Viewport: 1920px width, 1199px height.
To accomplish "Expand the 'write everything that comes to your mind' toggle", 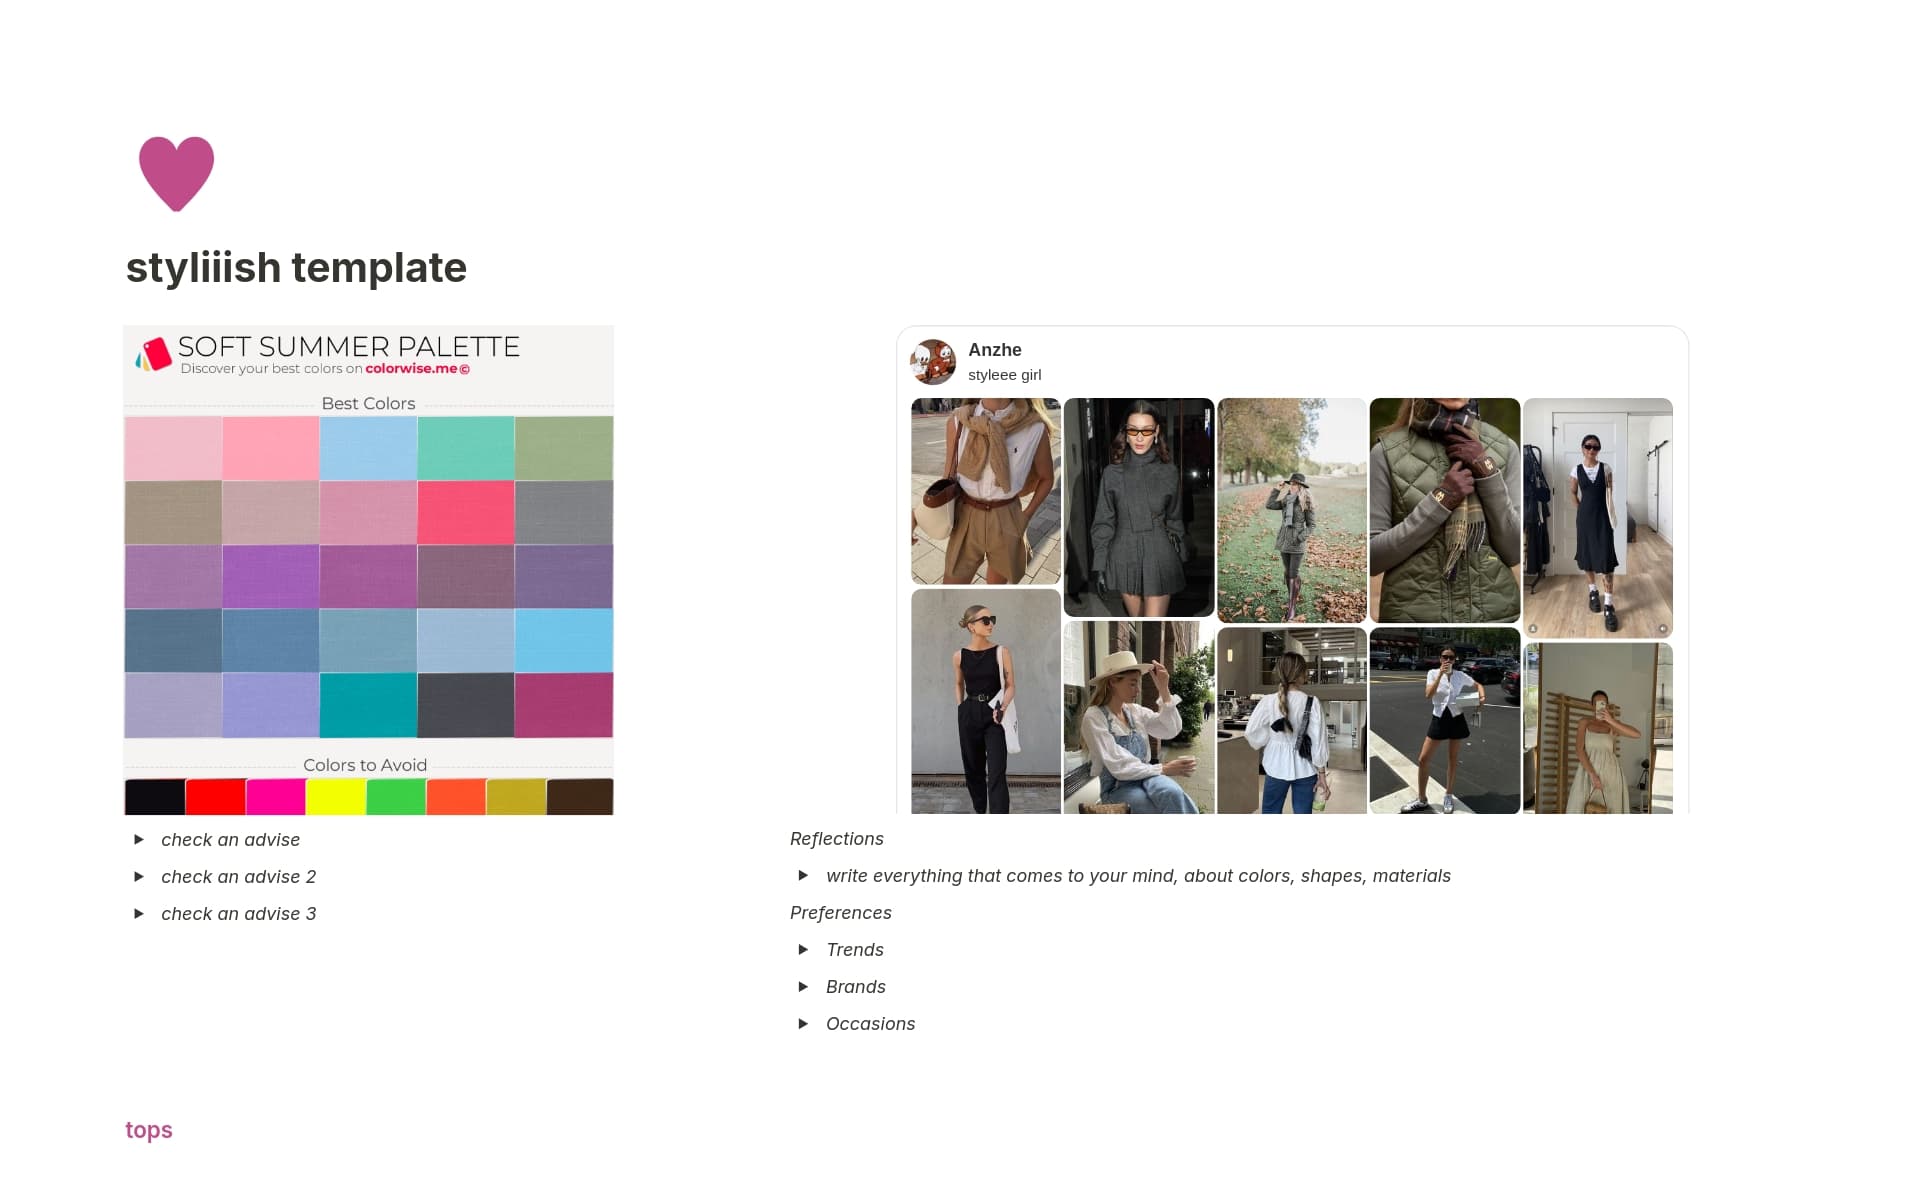I will tap(803, 876).
